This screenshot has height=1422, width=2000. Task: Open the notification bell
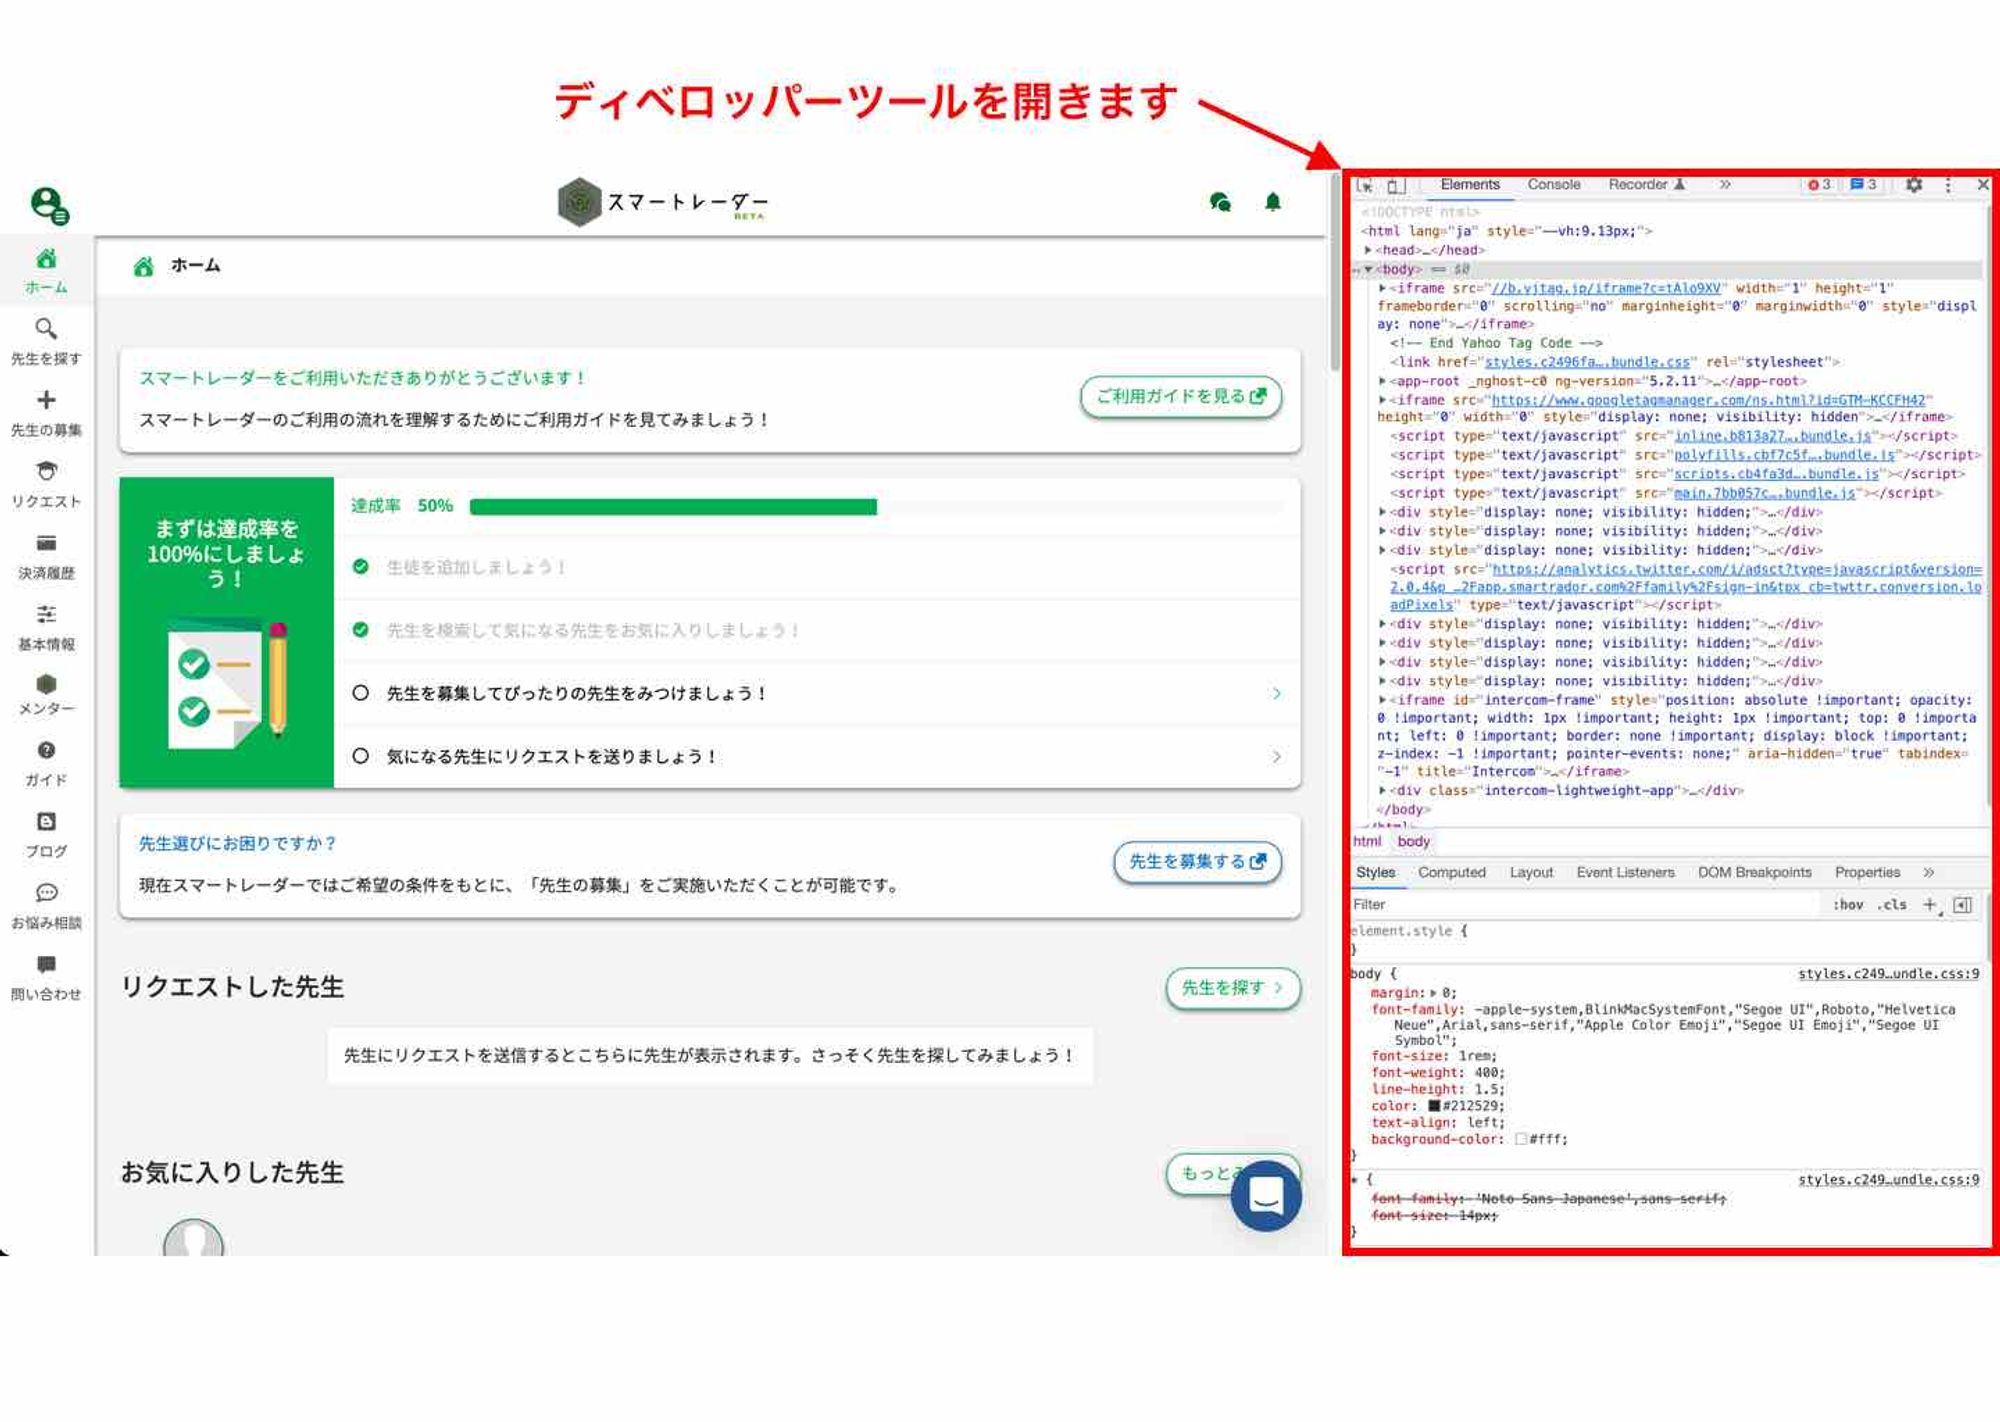(x=1273, y=202)
